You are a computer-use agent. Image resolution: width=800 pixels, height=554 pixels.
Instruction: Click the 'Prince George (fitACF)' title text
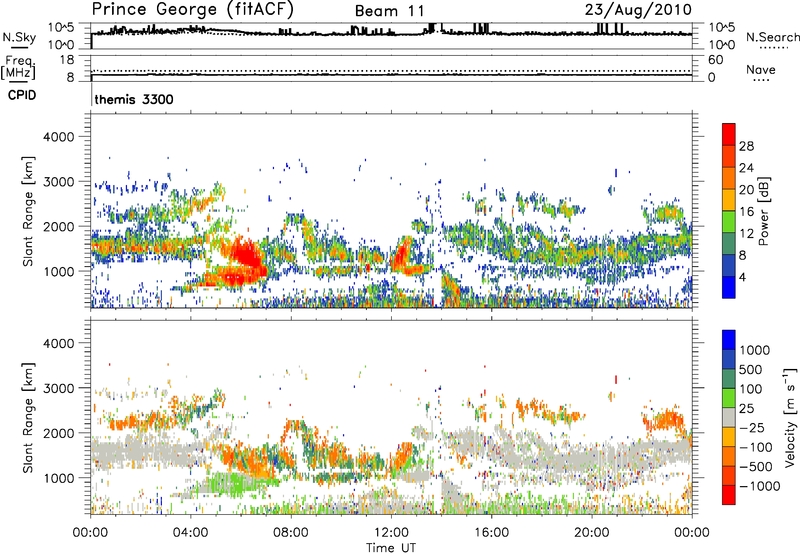coord(193,10)
